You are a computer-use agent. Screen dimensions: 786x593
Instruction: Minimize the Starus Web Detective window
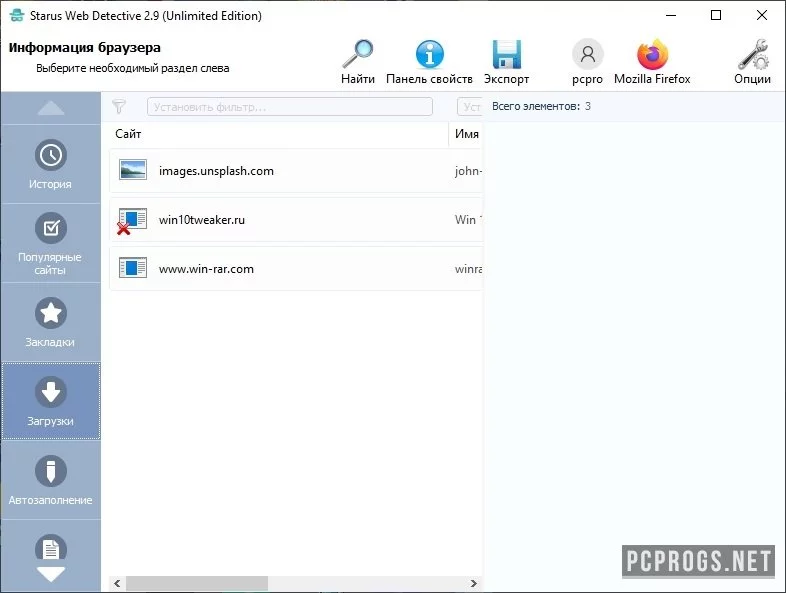671,15
